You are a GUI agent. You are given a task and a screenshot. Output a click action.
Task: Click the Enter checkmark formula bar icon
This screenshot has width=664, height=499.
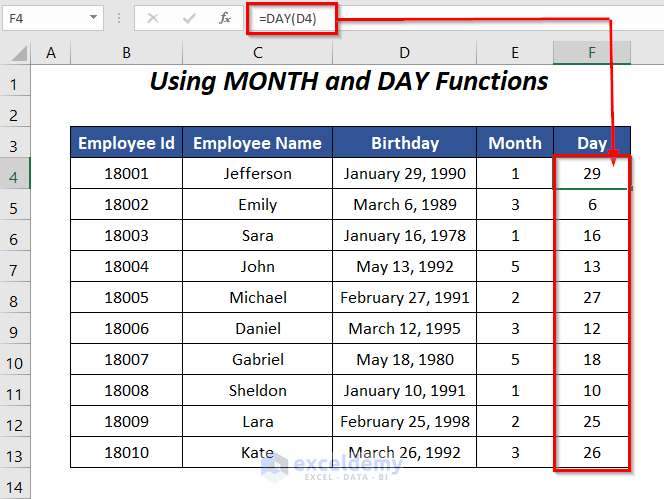click(x=189, y=18)
